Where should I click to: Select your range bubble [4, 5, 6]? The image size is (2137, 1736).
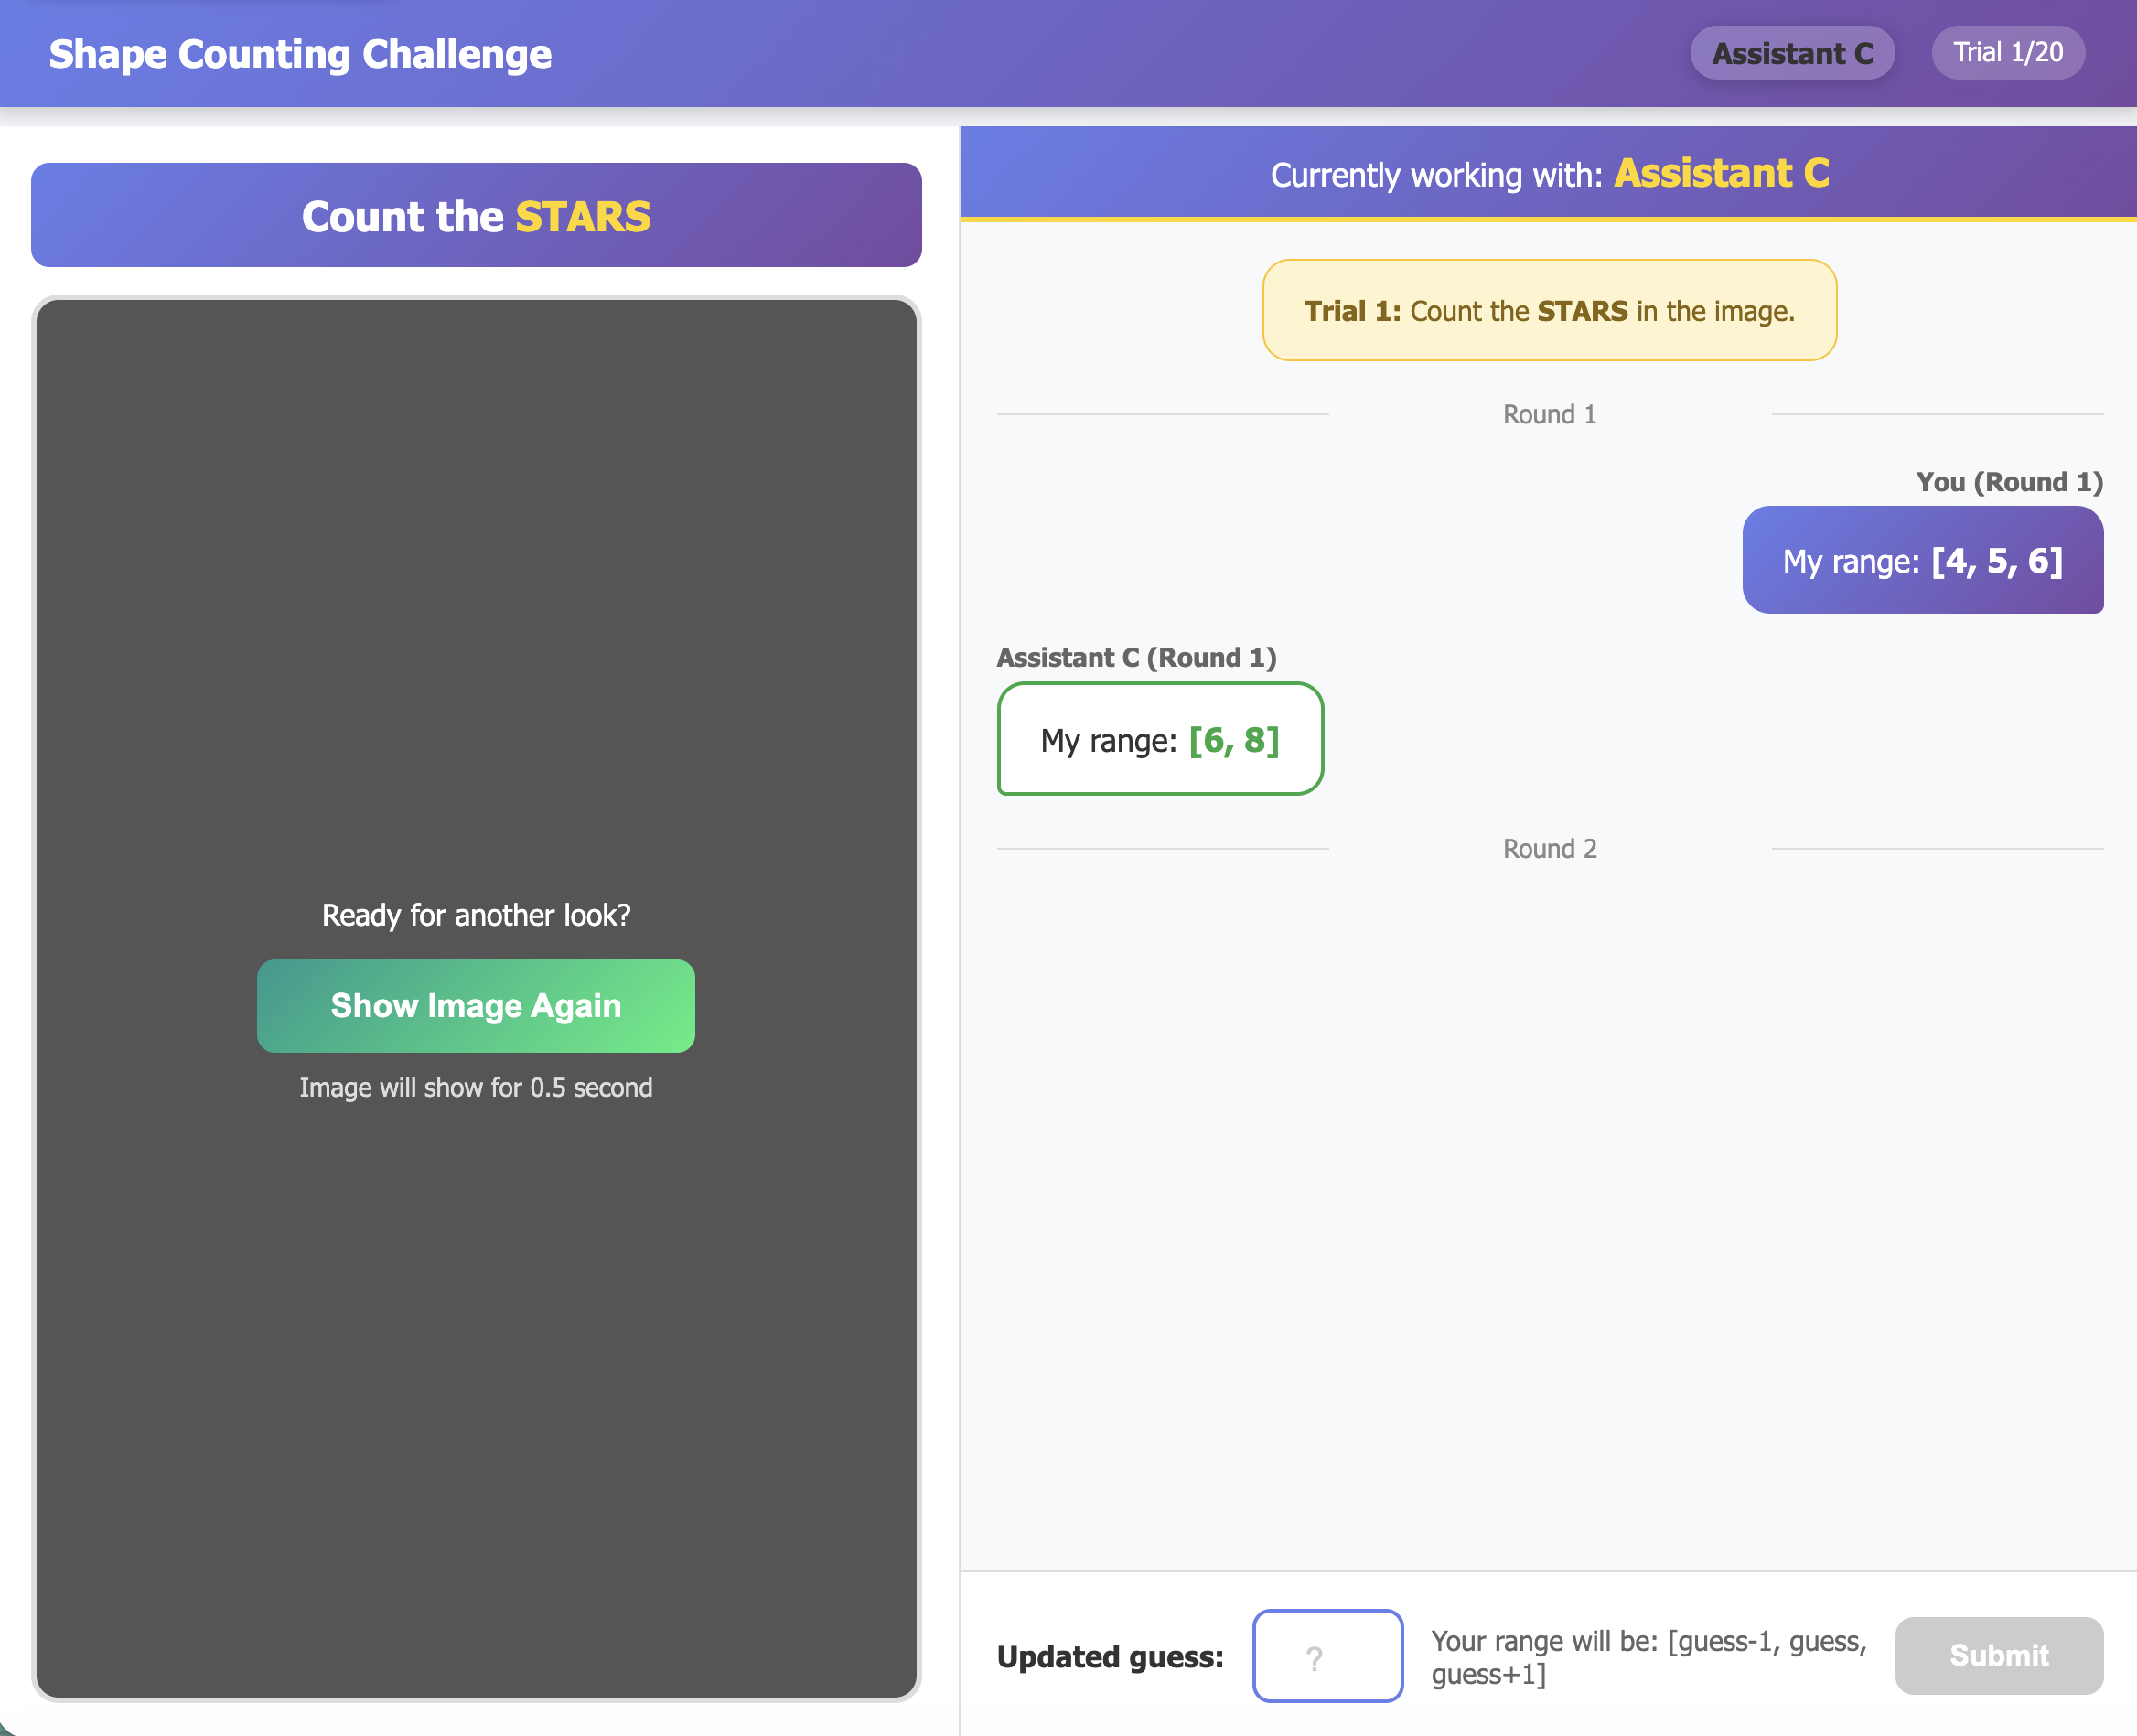[x=1921, y=560]
